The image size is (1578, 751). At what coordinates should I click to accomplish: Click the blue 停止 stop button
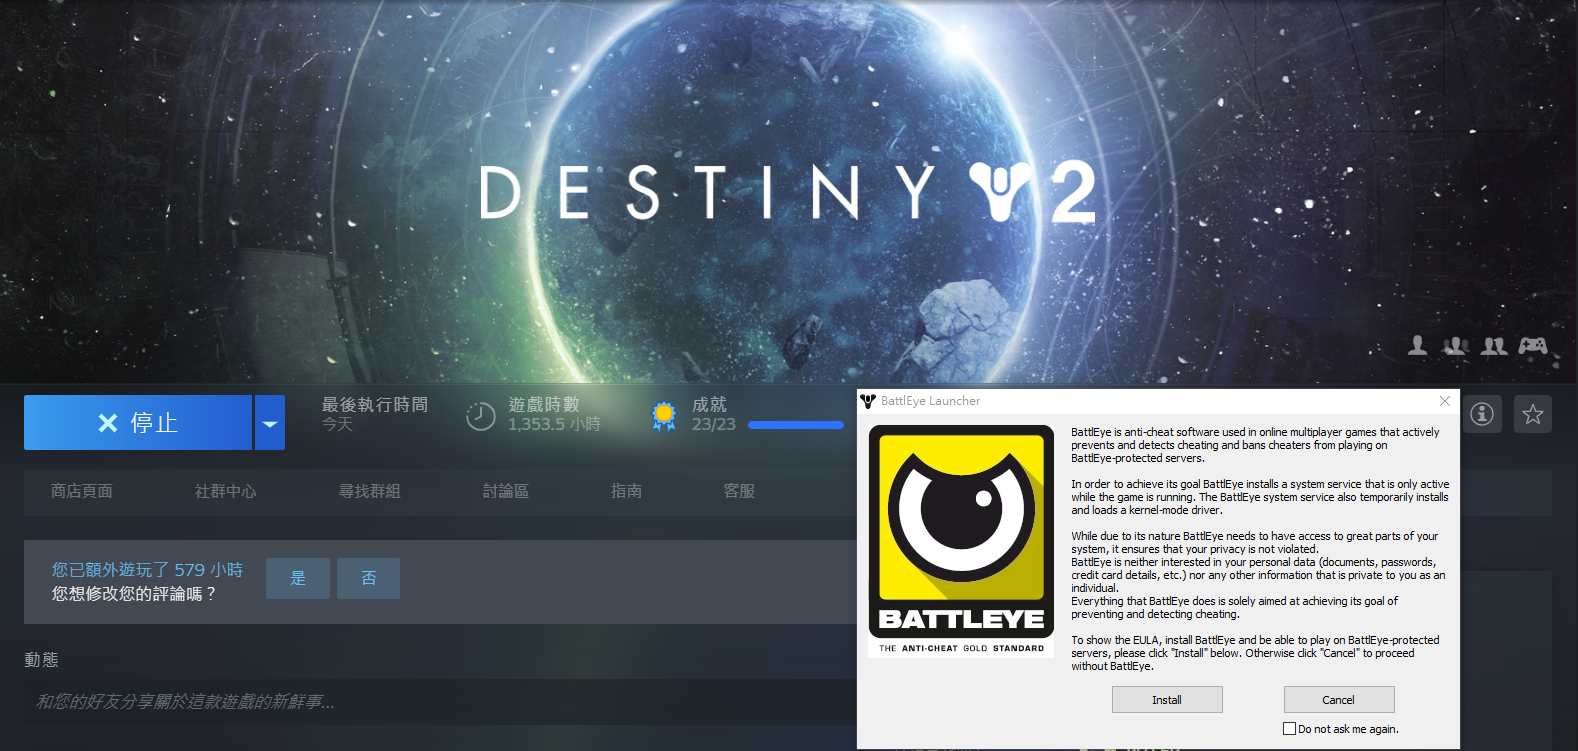pos(138,422)
